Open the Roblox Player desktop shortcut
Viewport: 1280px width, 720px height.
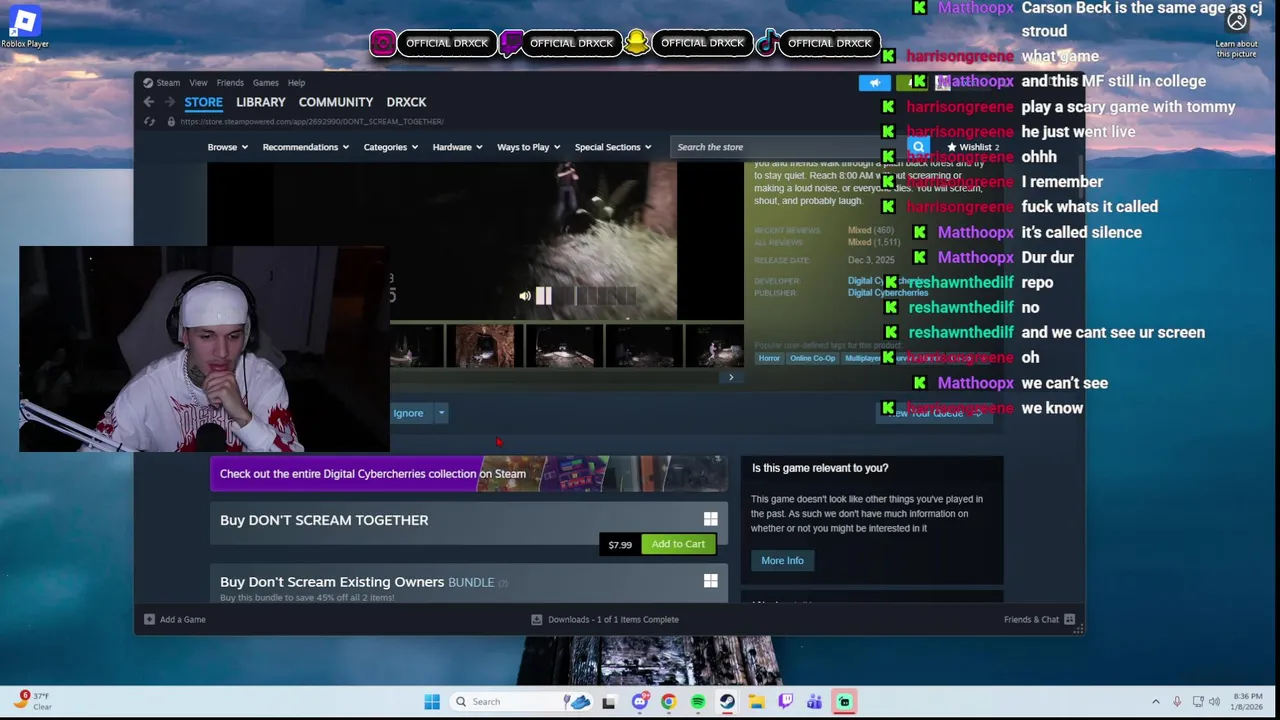(x=24, y=27)
